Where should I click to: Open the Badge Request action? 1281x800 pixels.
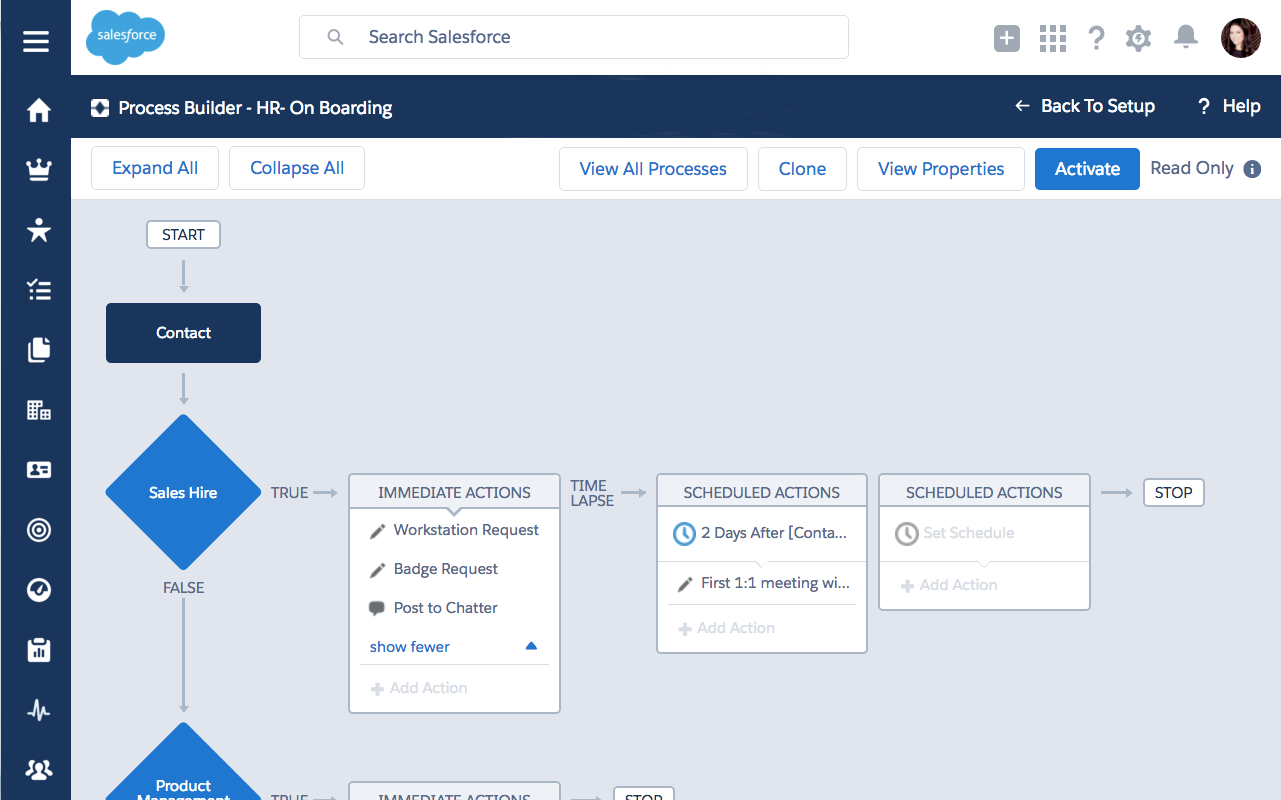coord(446,569)
